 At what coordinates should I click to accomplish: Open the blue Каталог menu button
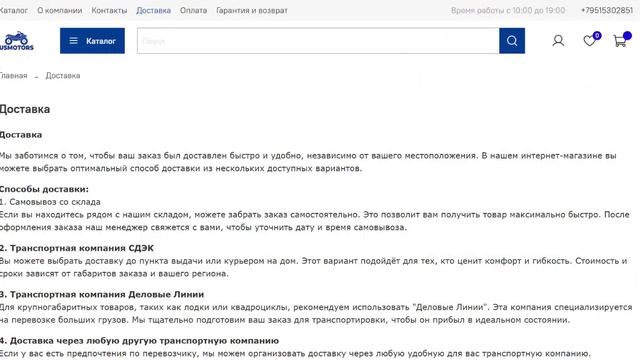[92, 41]
